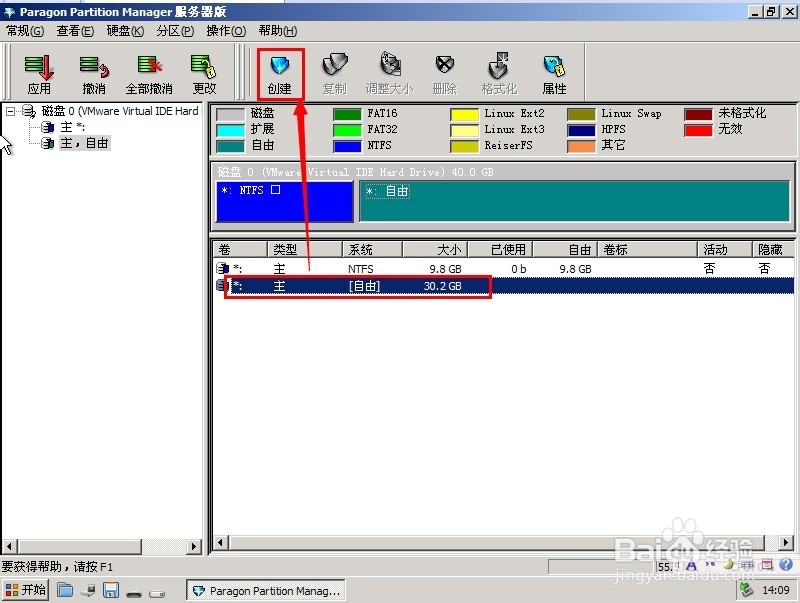Collapse the 磁盘 0 tree node
Viewport: 800px width, 603px height.
[10, 111]
